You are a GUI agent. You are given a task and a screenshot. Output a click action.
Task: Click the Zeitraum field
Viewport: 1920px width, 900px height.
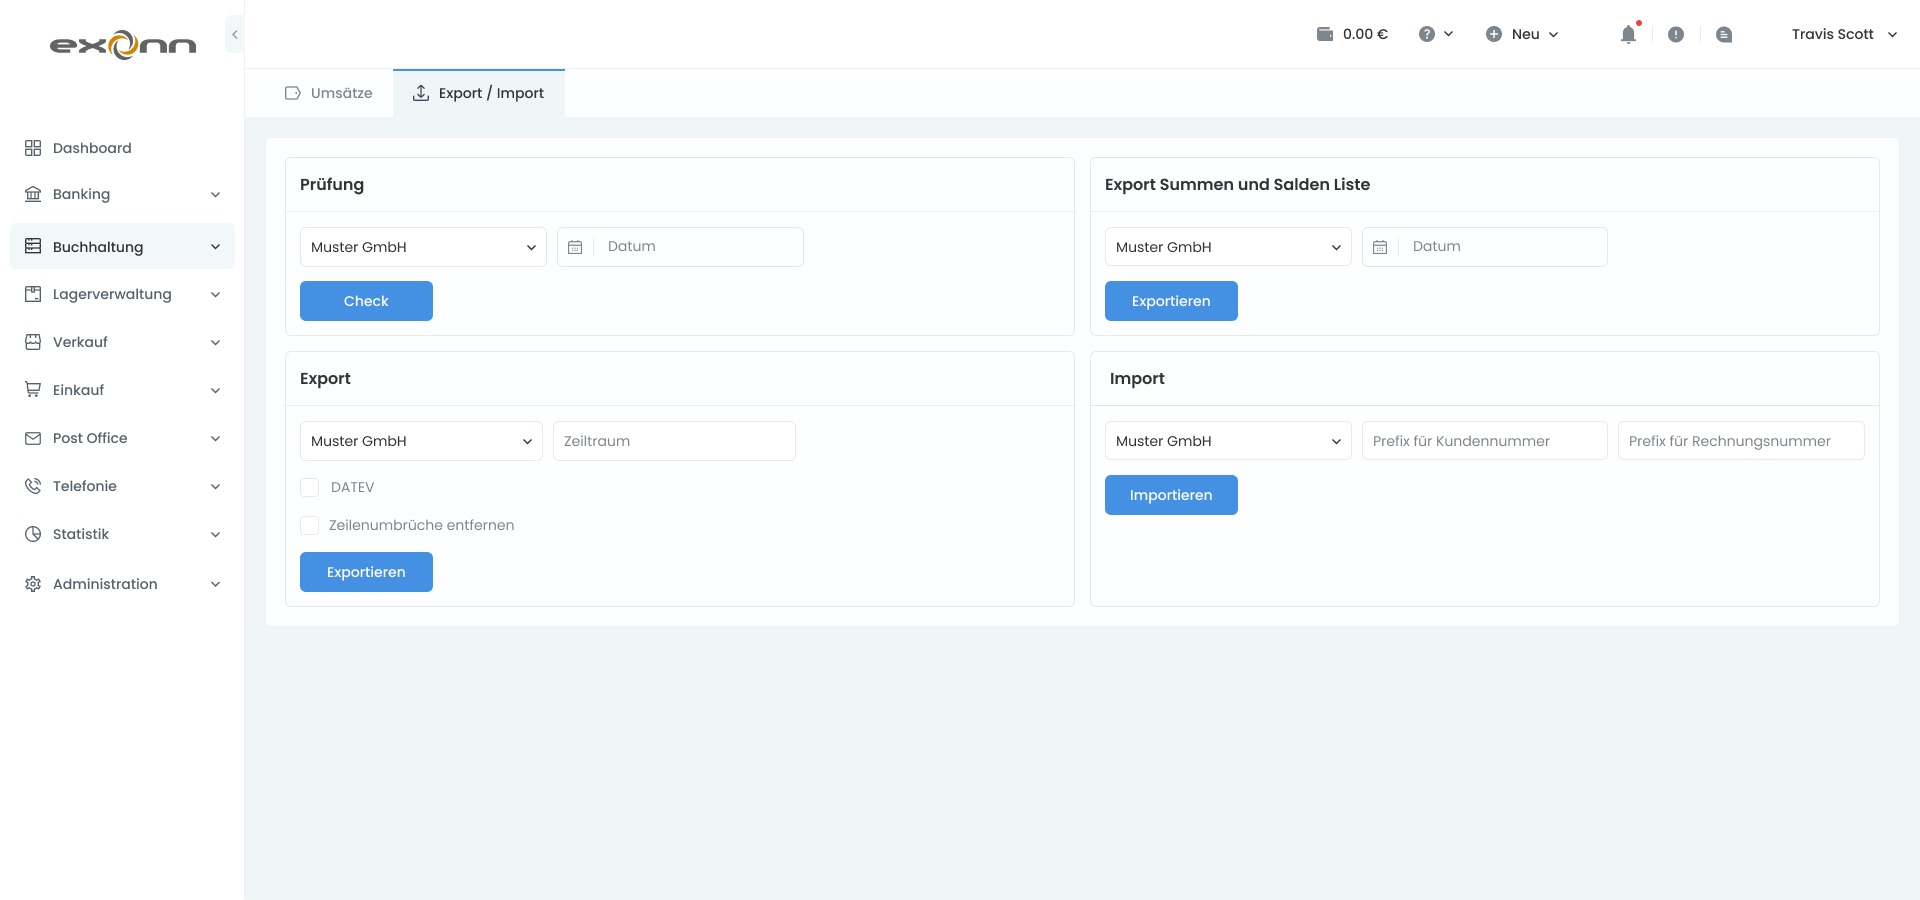point(674,441)
